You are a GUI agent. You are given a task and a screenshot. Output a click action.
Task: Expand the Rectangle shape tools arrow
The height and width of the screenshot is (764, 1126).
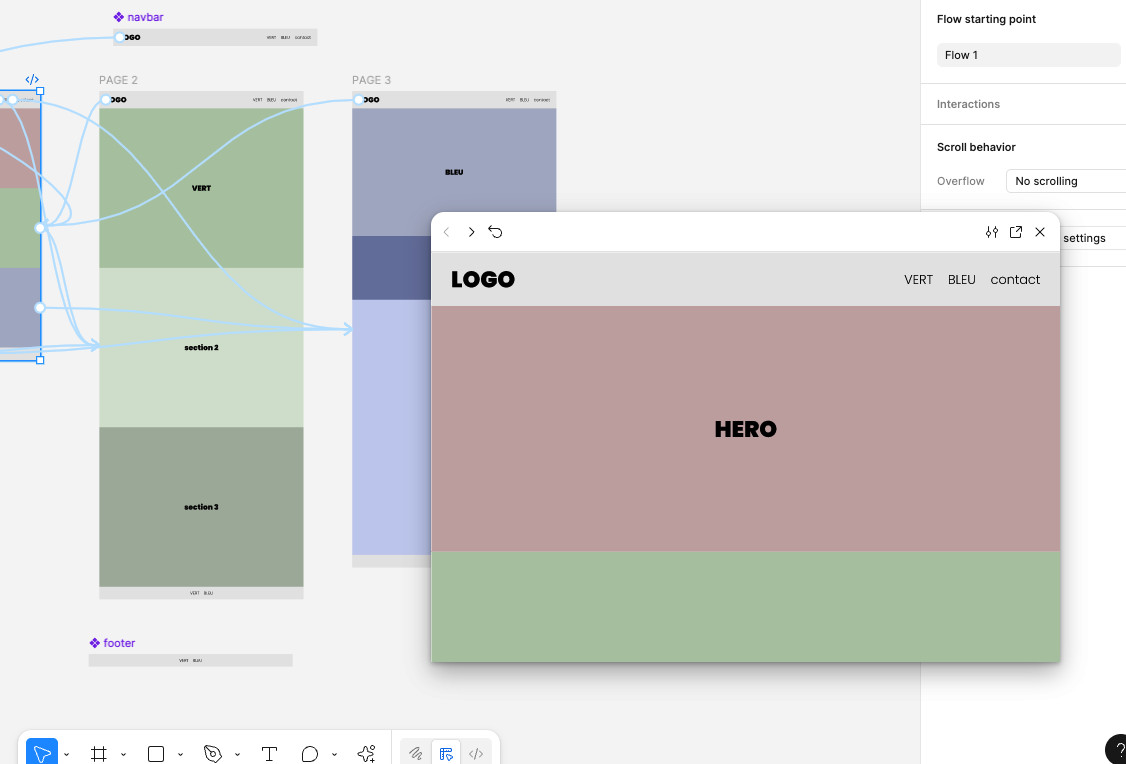[x=180, y=754]
